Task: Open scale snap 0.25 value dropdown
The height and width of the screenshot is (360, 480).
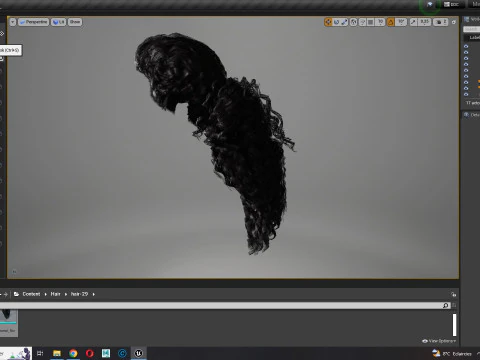Action: [x=424, y=22]
